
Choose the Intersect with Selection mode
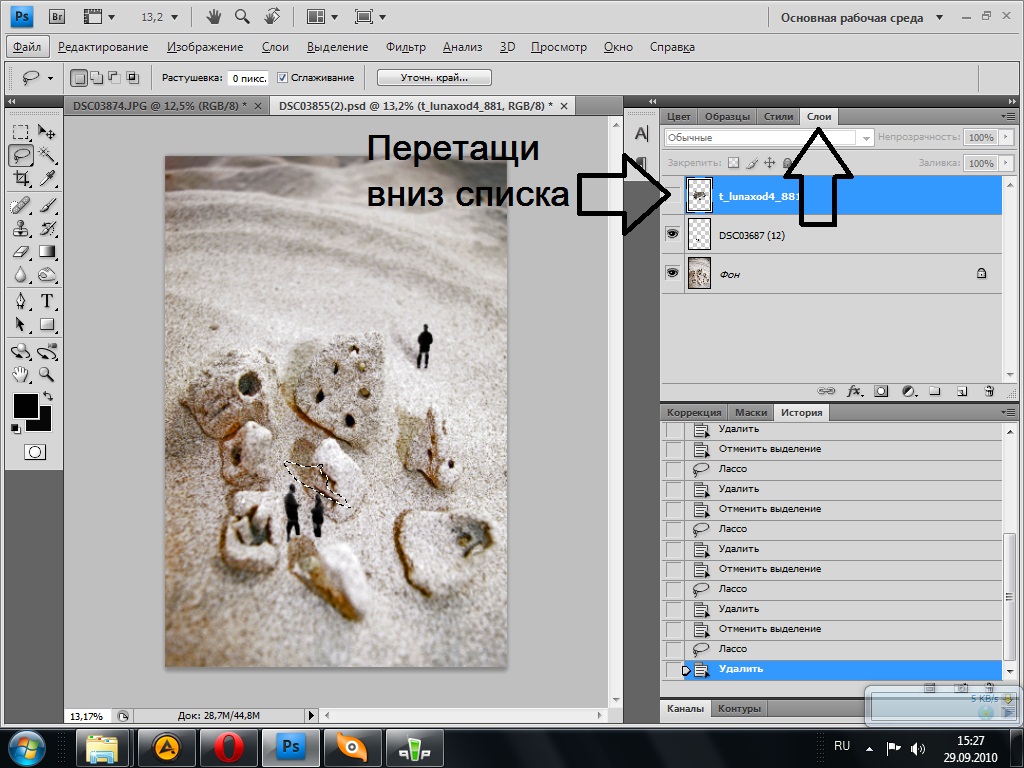click(133, 78)
